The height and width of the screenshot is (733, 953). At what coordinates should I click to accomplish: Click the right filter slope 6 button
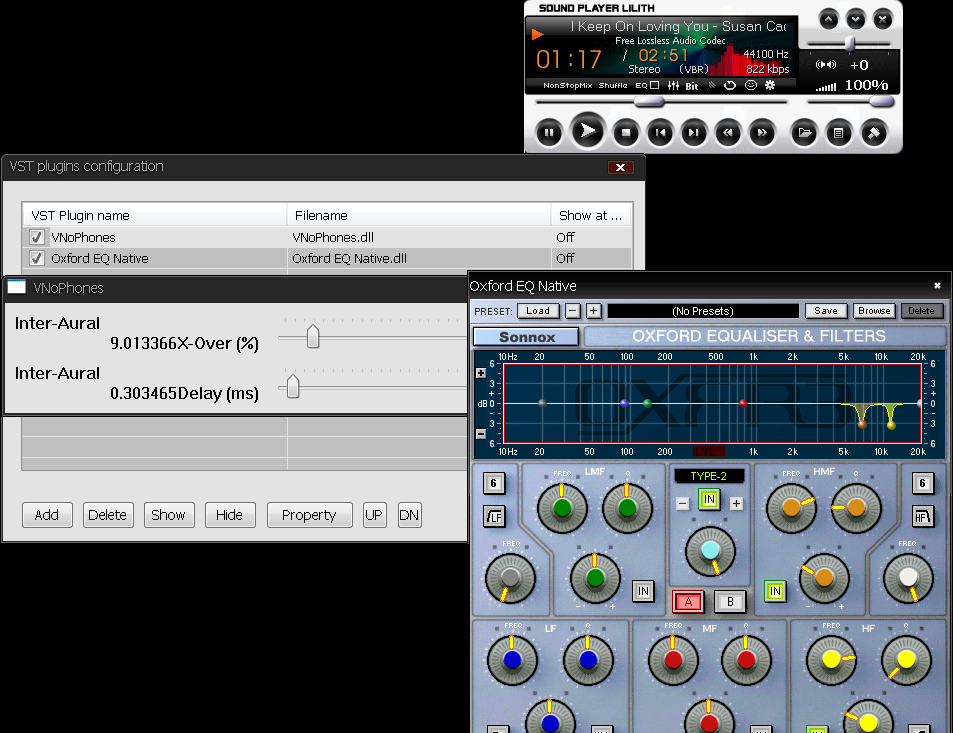923,483
